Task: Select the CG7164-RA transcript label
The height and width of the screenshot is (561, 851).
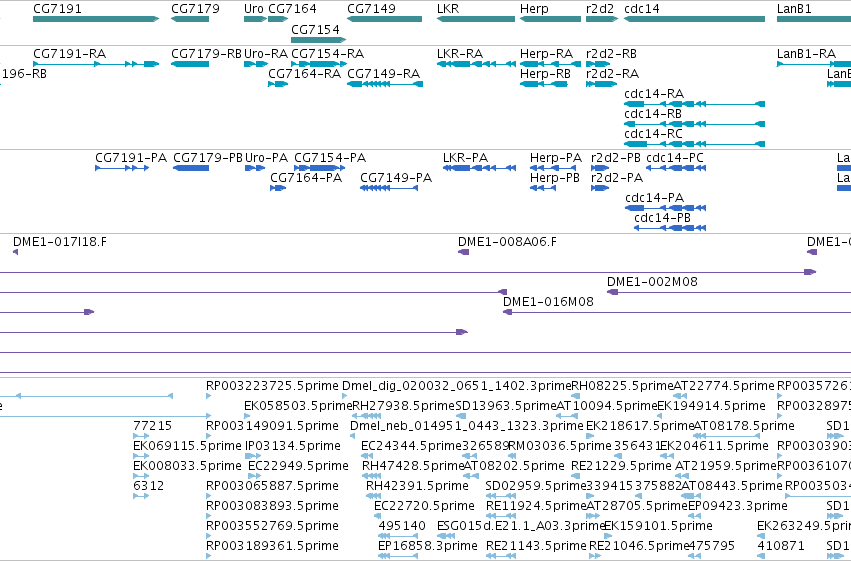Action: [304, 74]
